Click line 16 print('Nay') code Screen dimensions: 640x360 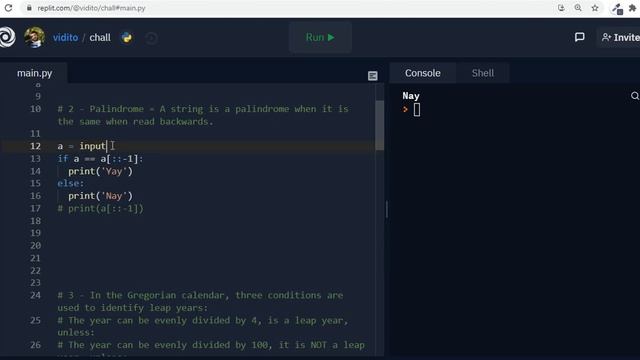tap(100, 196)
